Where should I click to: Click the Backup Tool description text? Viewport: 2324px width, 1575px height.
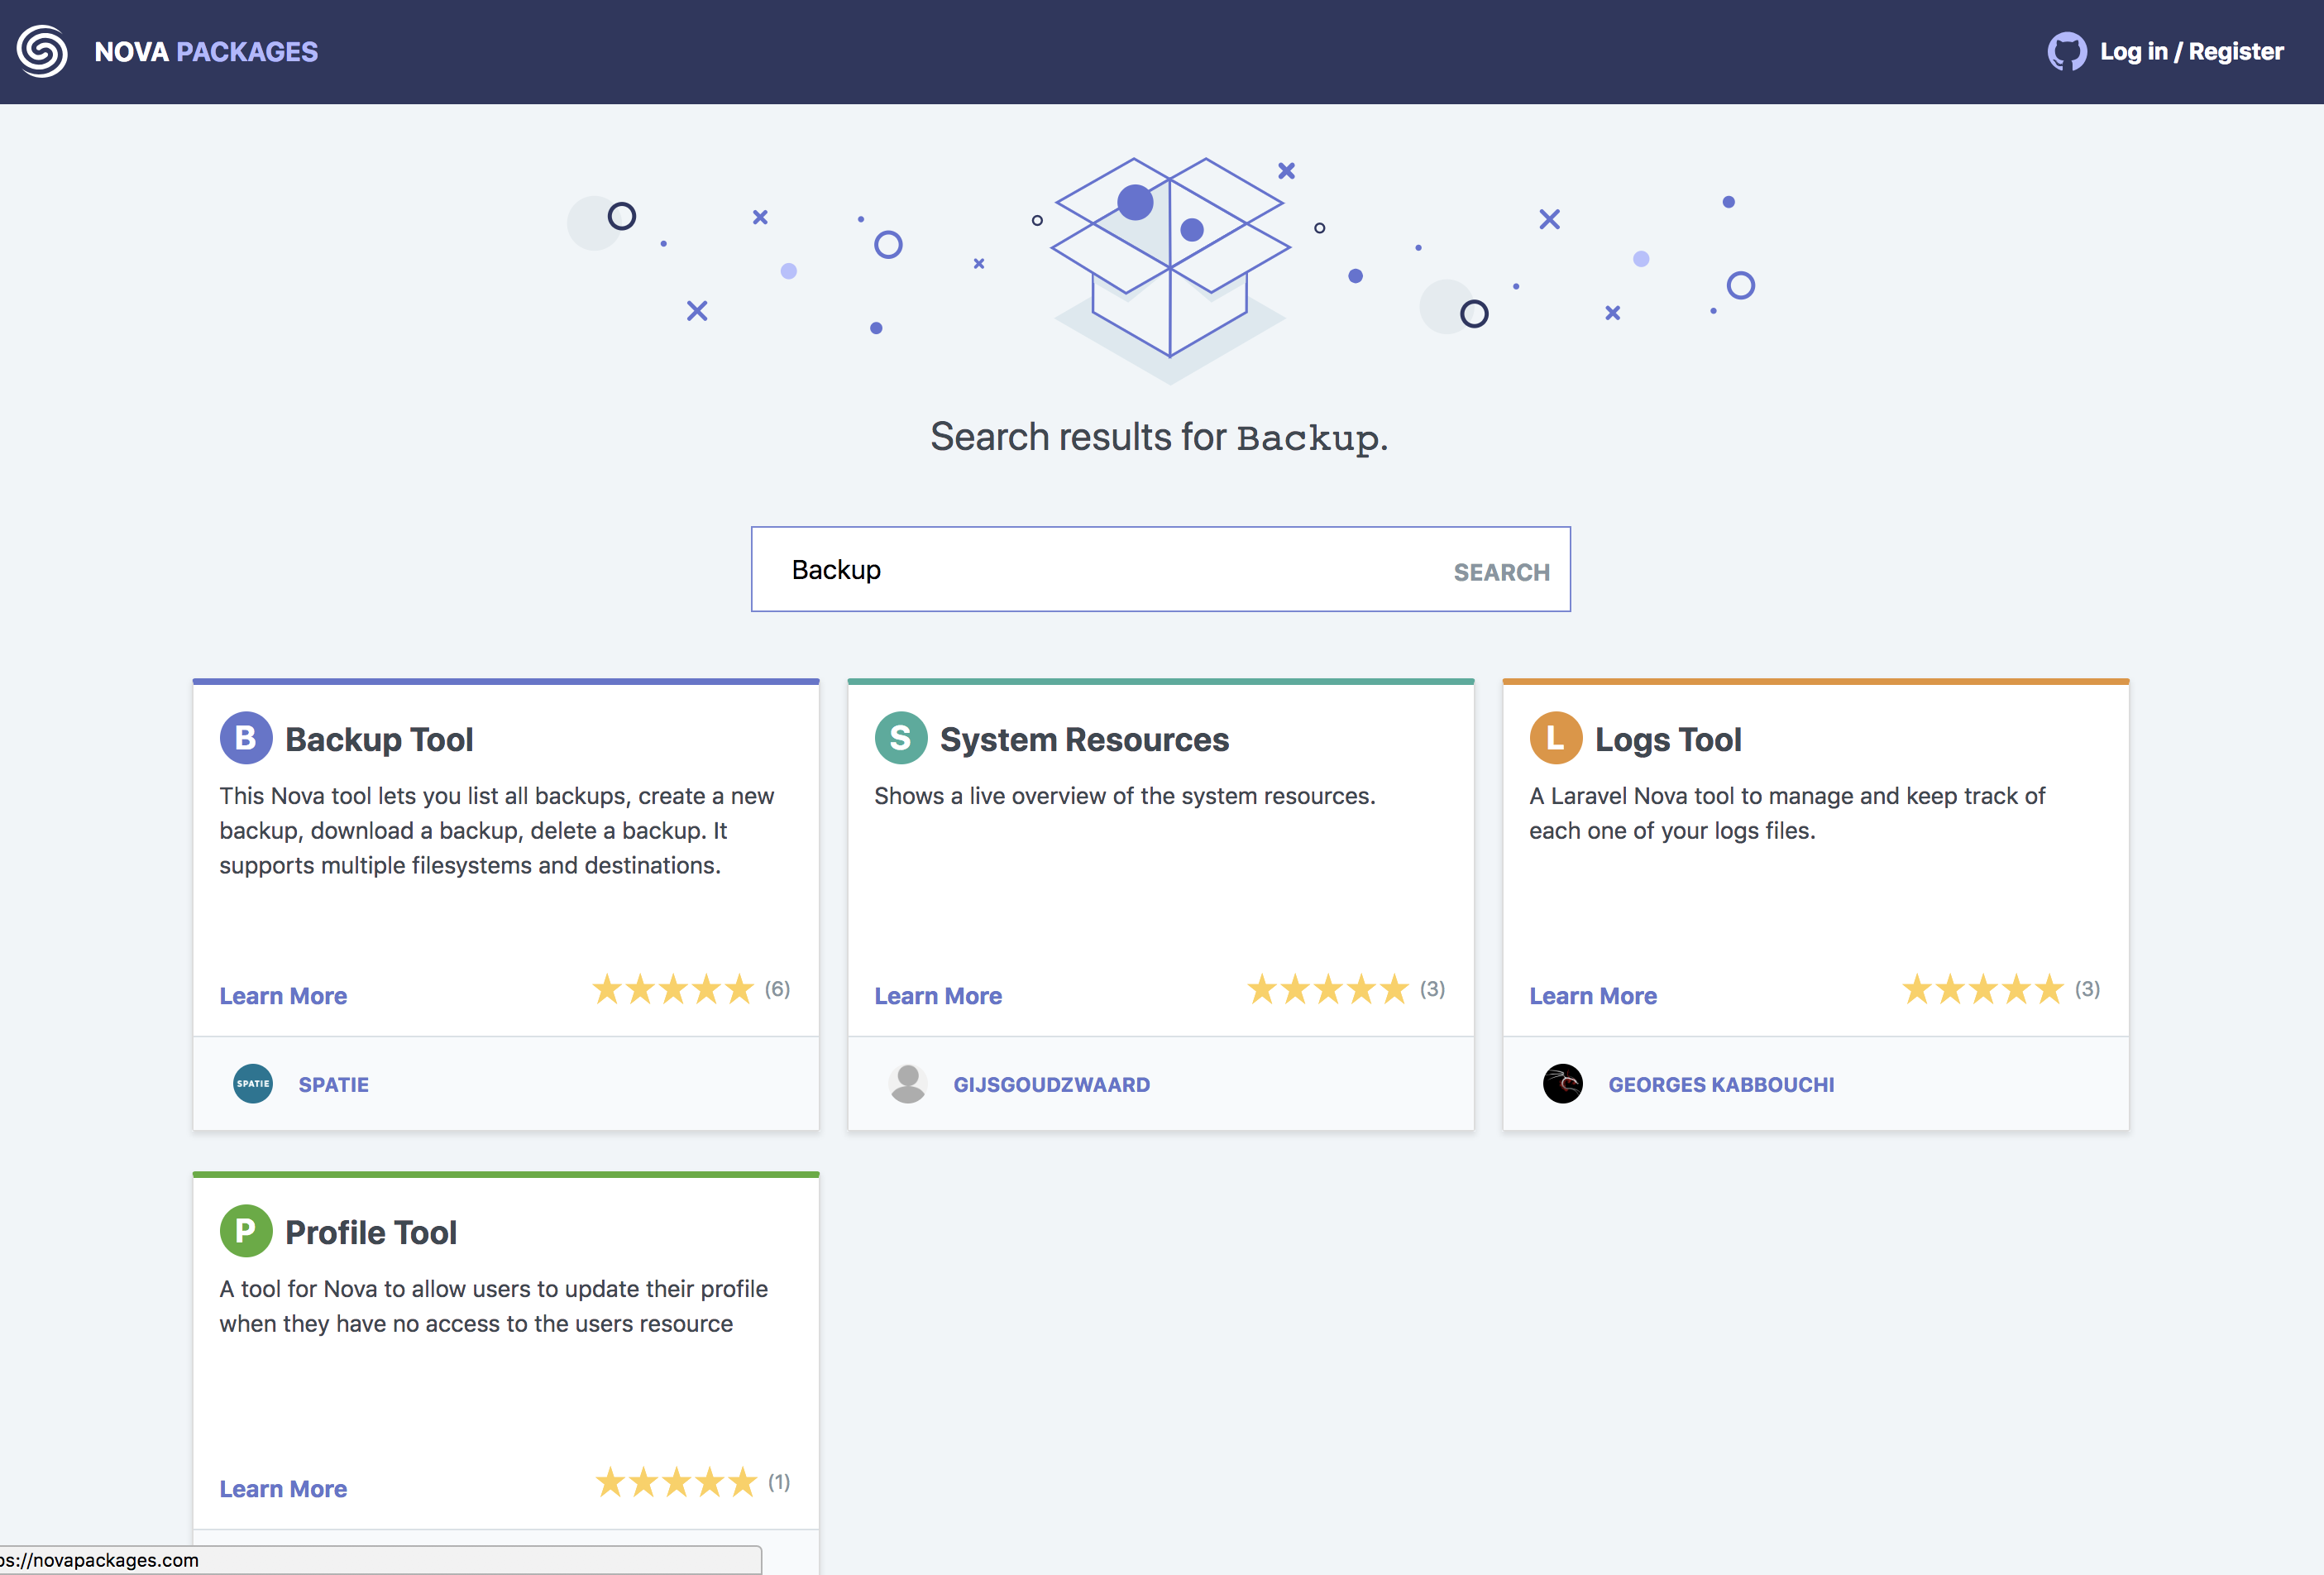click(497, 830)
